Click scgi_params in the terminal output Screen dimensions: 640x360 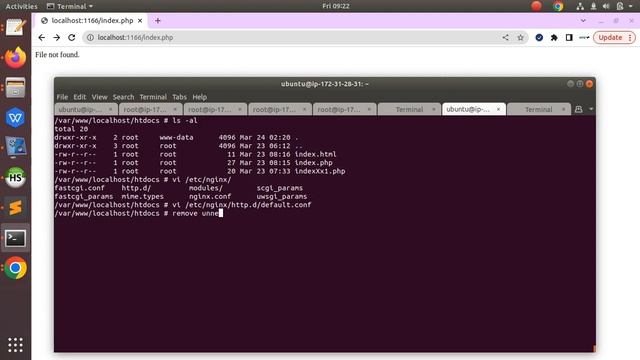[280, 188]
